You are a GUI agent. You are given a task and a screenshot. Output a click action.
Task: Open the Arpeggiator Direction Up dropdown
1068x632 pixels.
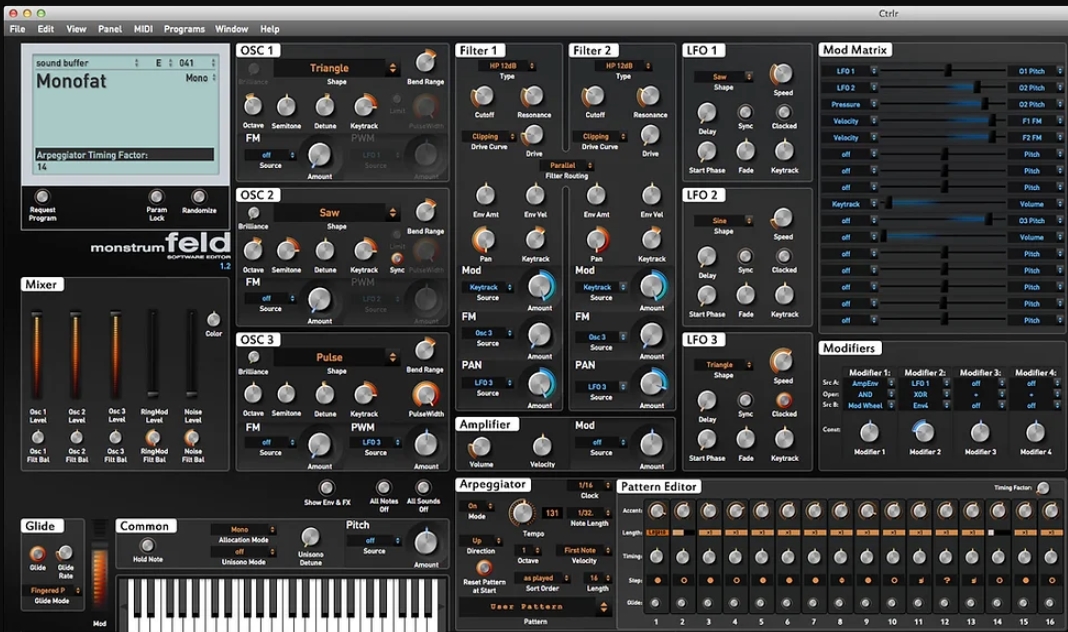point(482,541)
